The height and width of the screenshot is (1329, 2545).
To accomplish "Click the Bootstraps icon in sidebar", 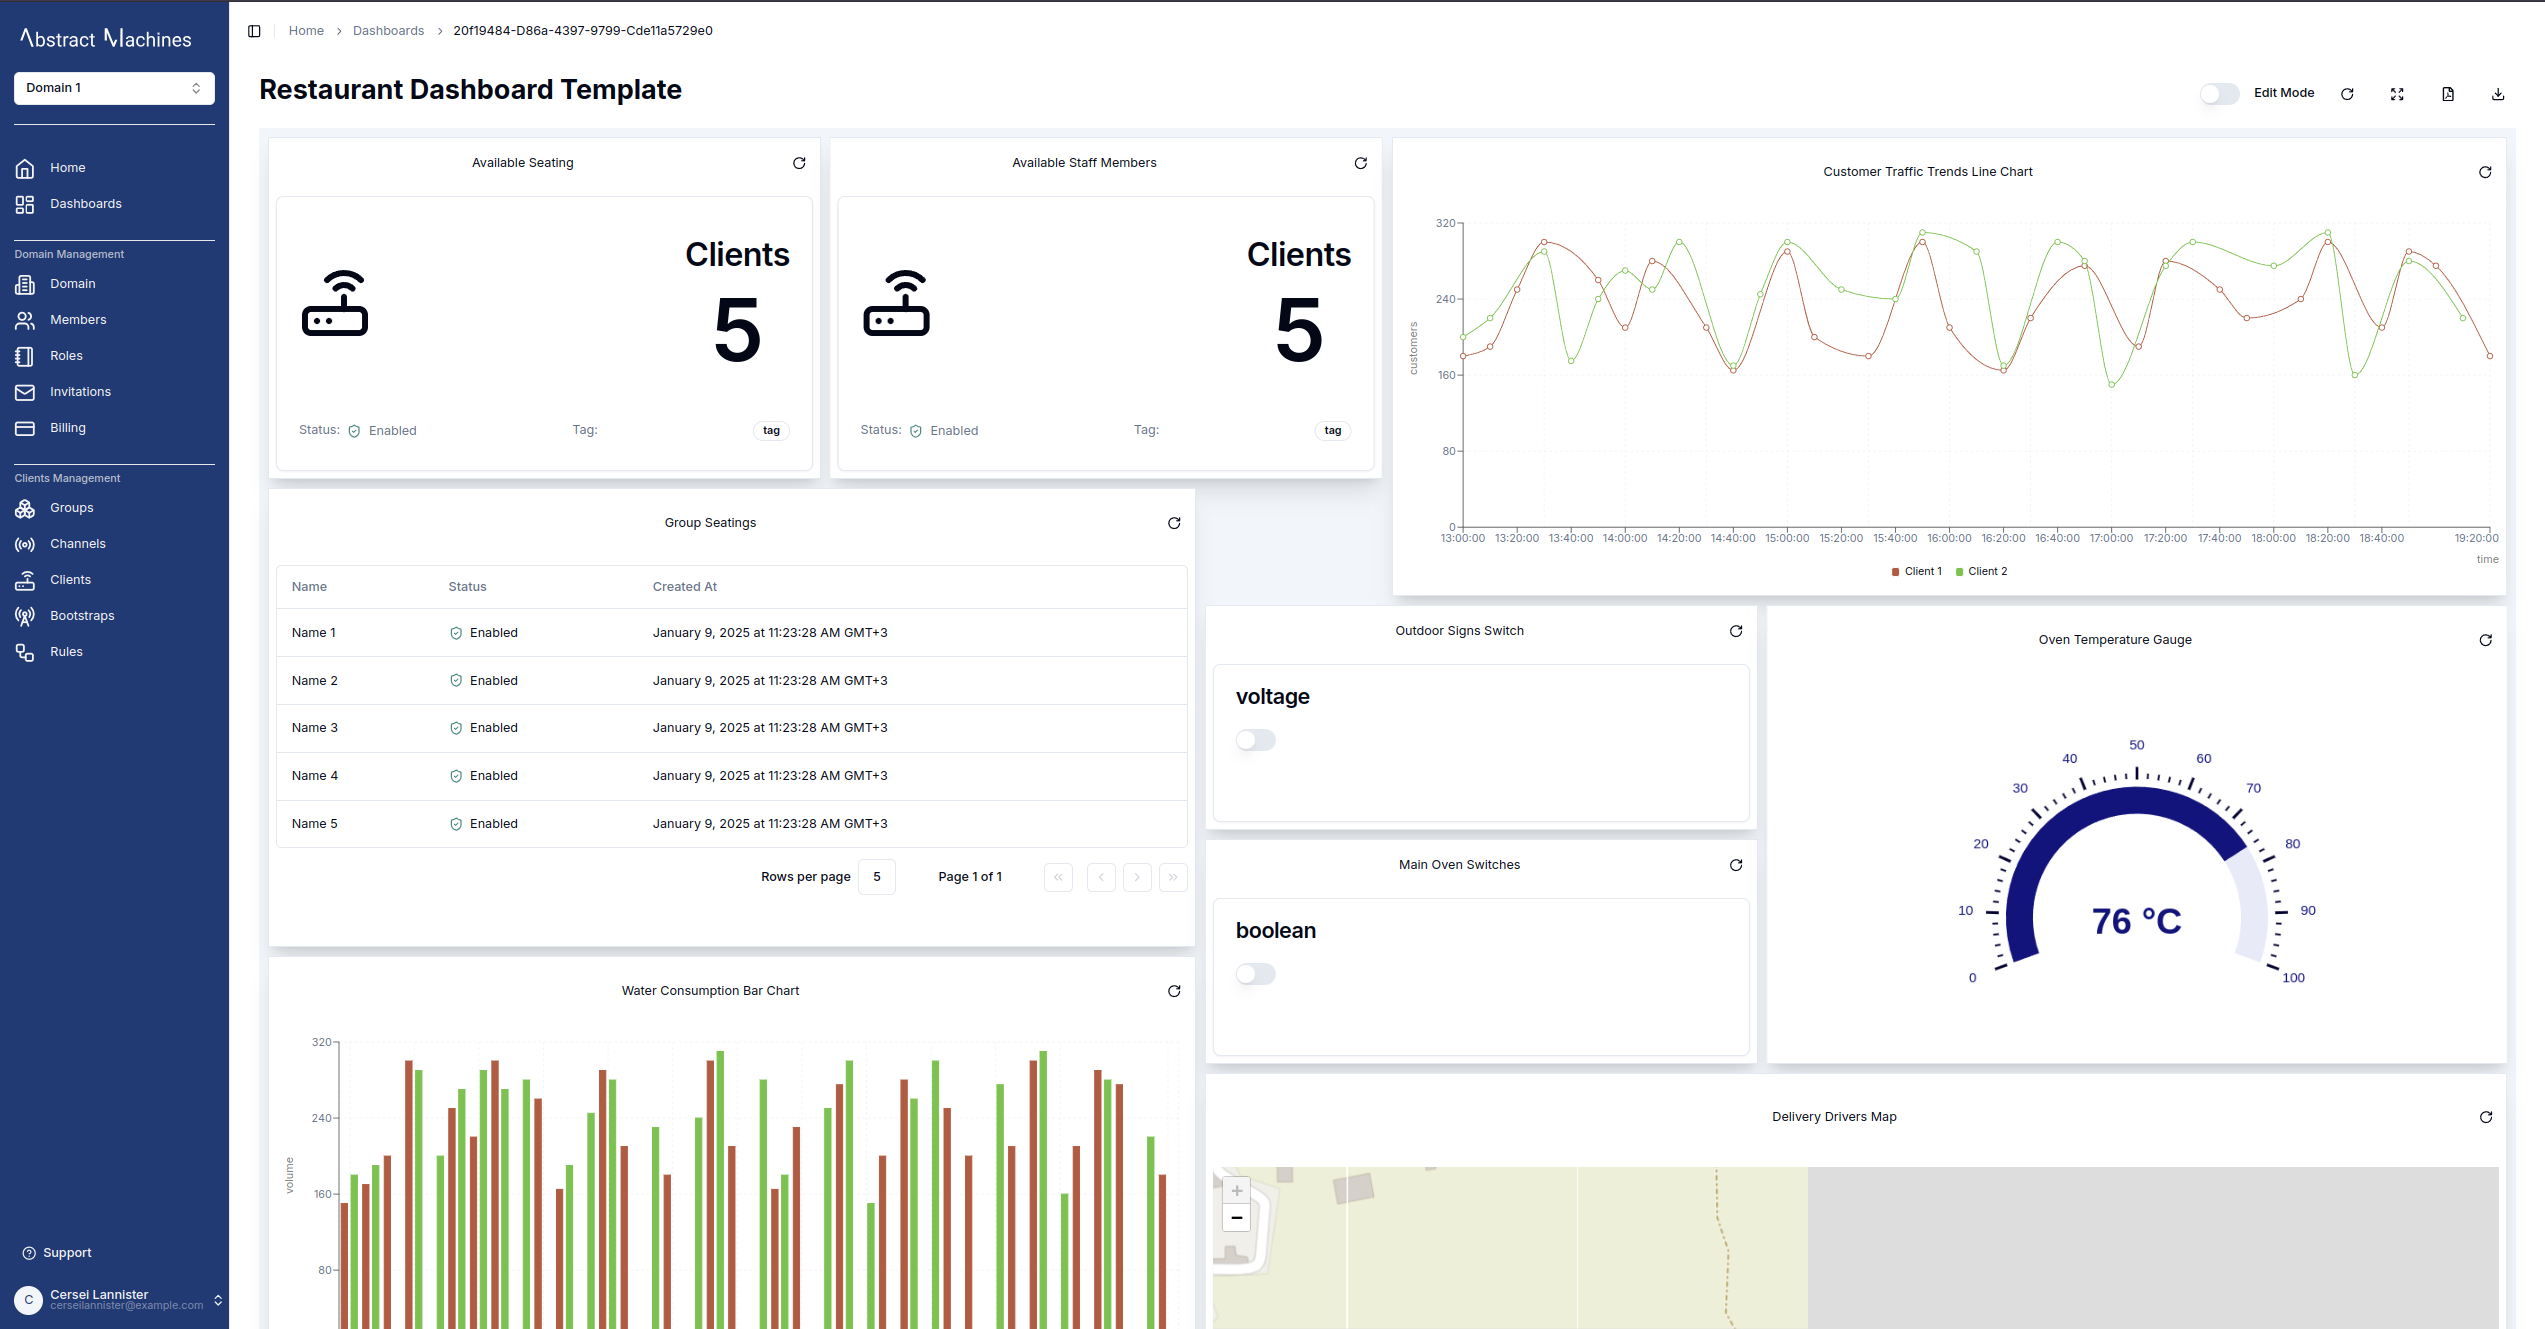I will pyautogui.click(x=25, y=614).
